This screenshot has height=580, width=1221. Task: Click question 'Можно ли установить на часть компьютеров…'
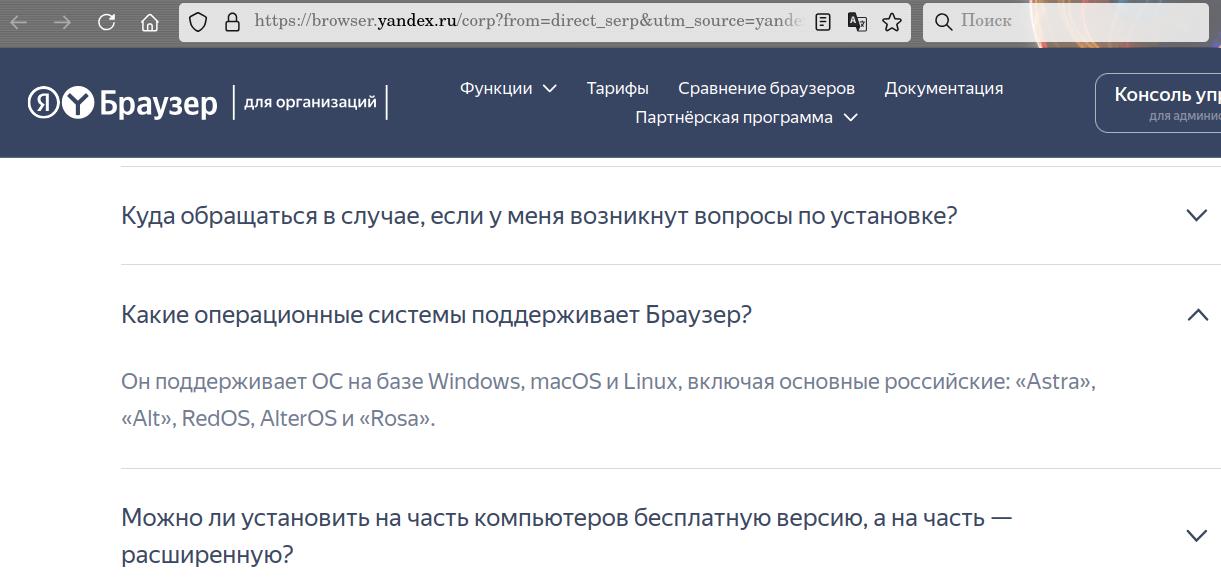click(566, 536)
